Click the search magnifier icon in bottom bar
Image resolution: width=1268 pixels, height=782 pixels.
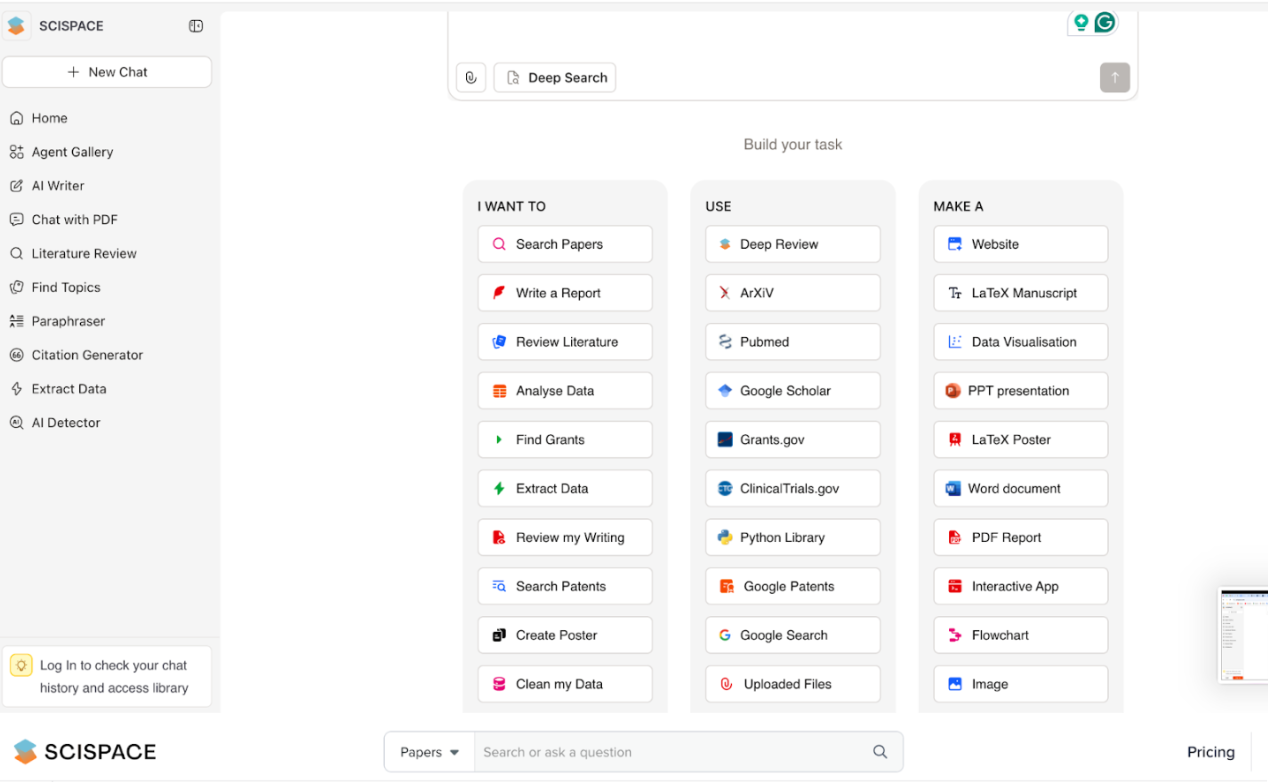[880, 752]
